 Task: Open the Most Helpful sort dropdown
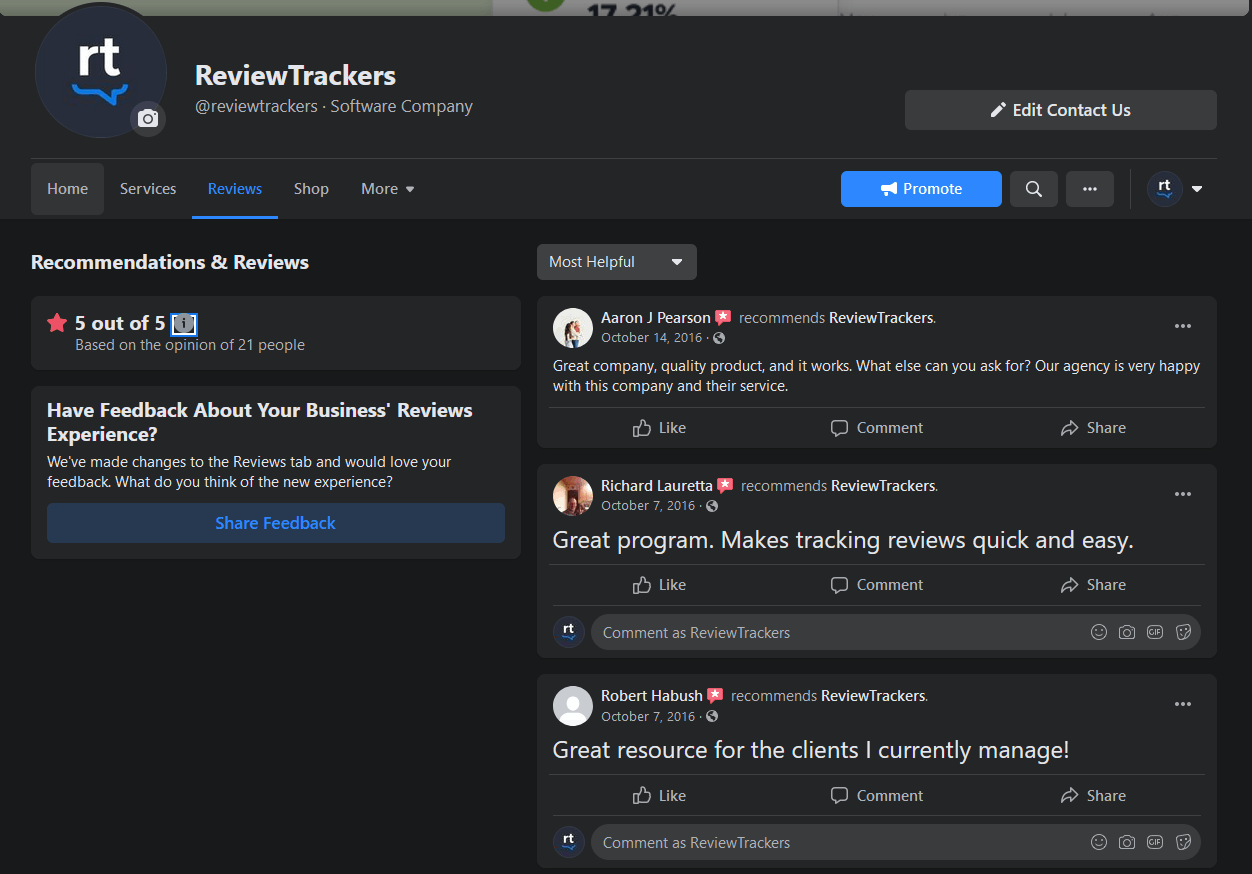point(616,261)
